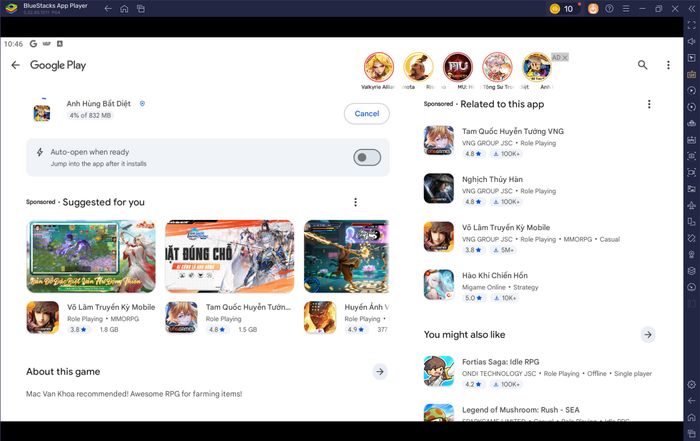Collapse the BlueStacks side toolbar
The width and height of the screenshot is (700, 441).
pyautogui.click(x=692, y=8)
